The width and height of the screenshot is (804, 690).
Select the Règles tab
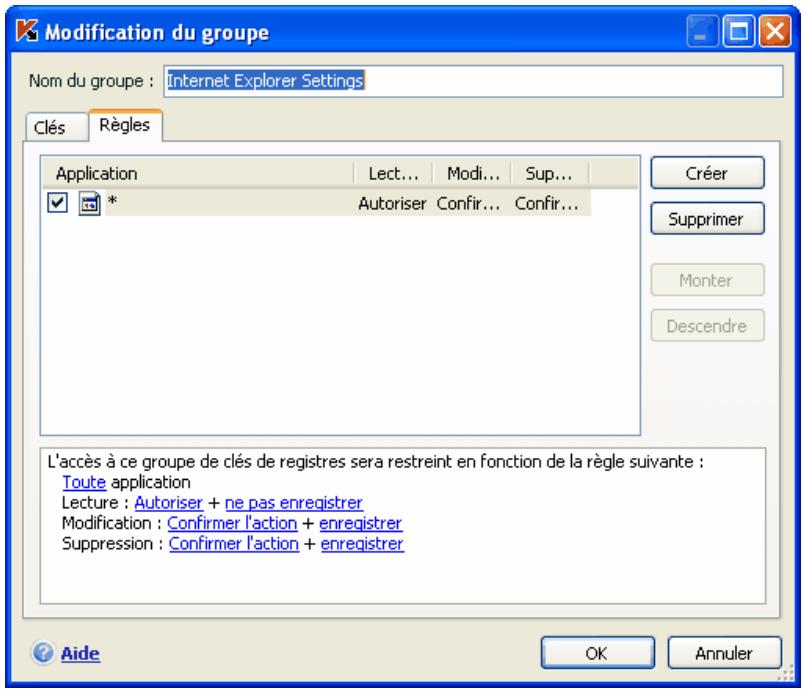click(x=125, y=125)
